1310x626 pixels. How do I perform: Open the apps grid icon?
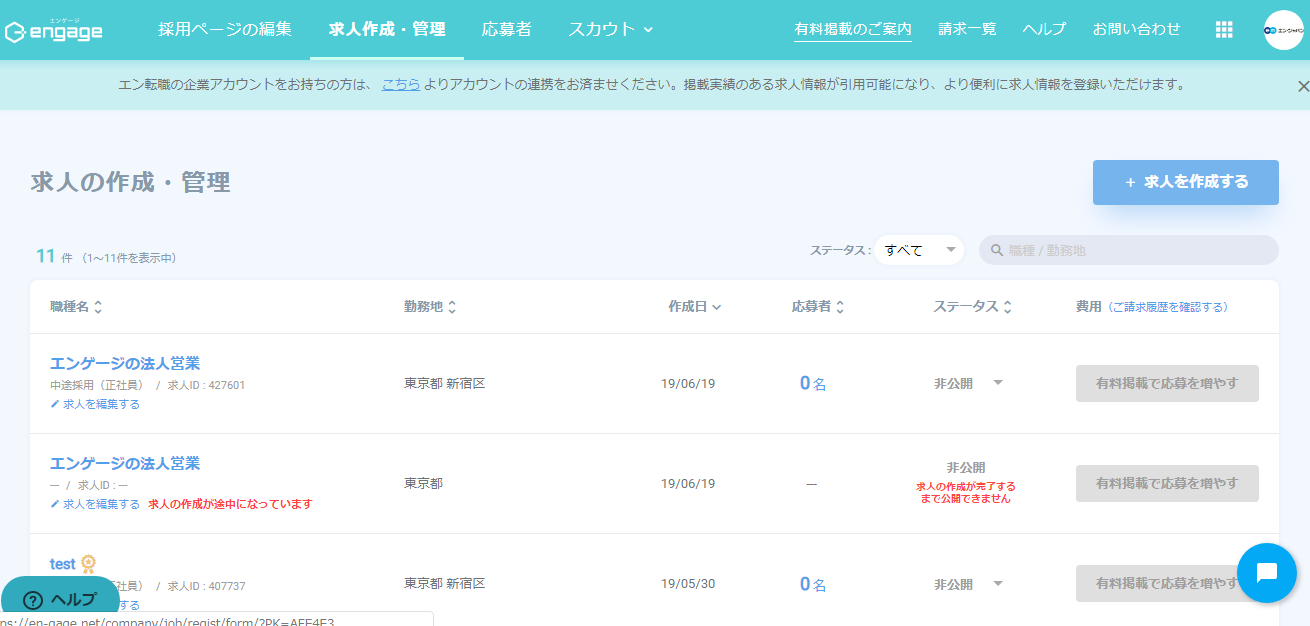pyautogui.click(x=1224, y=30)
